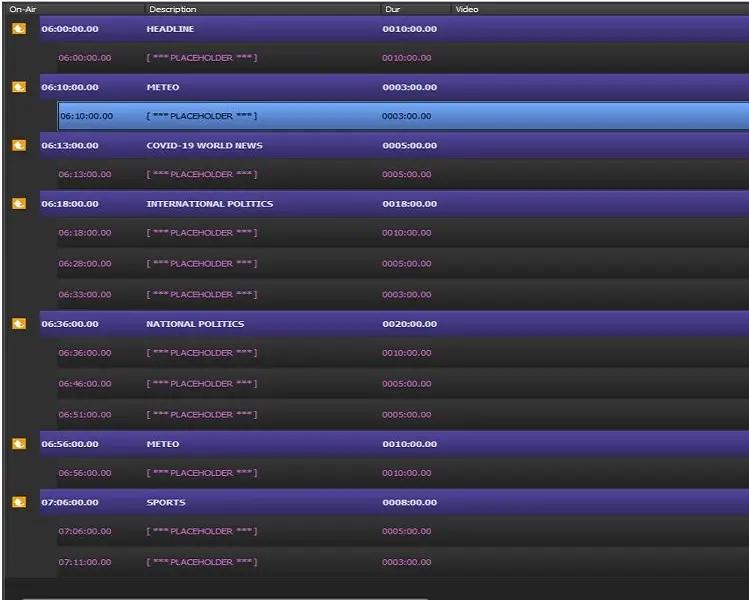The height and width of the screenshot is (600, 749).
Task: Click the SPORTS block icon
Action: click(x=19, y=502)
